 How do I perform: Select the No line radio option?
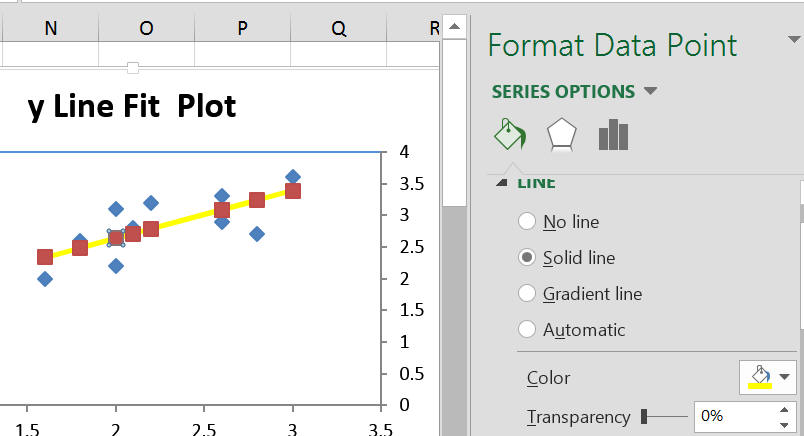pos(527,222)
